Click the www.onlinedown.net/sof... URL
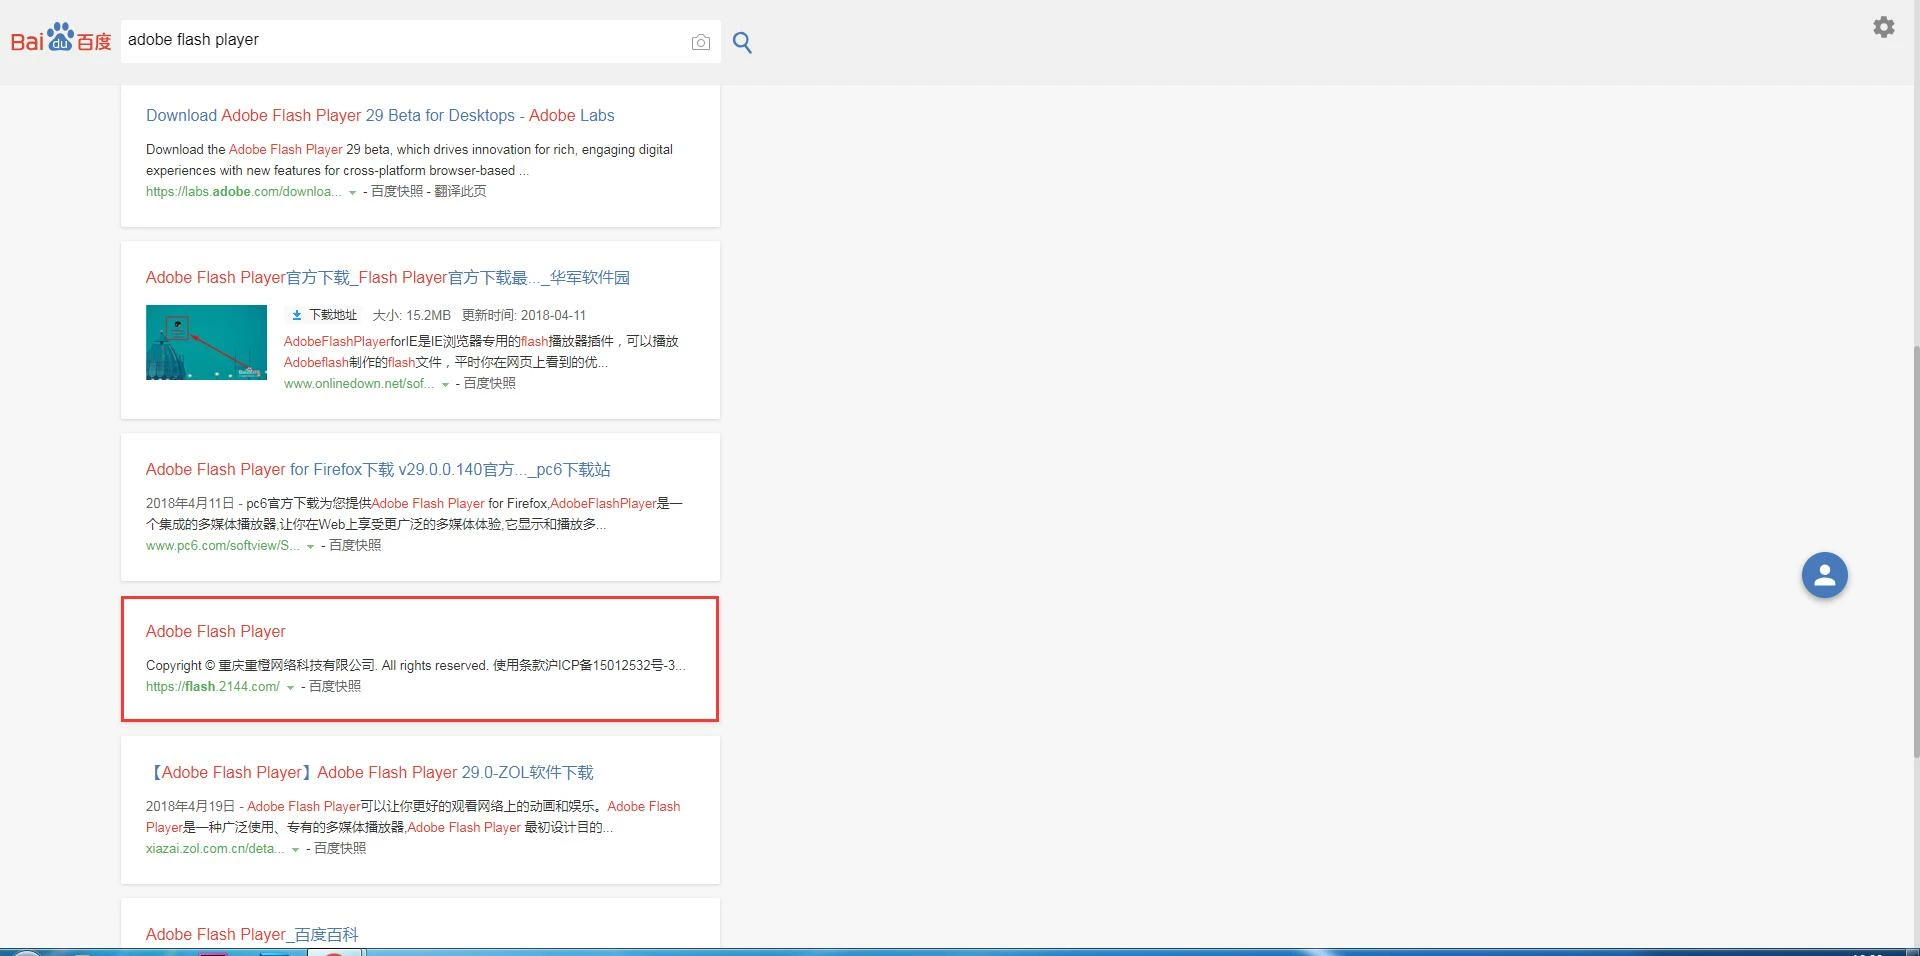1920x956 pixels. [x=359, y=383]
